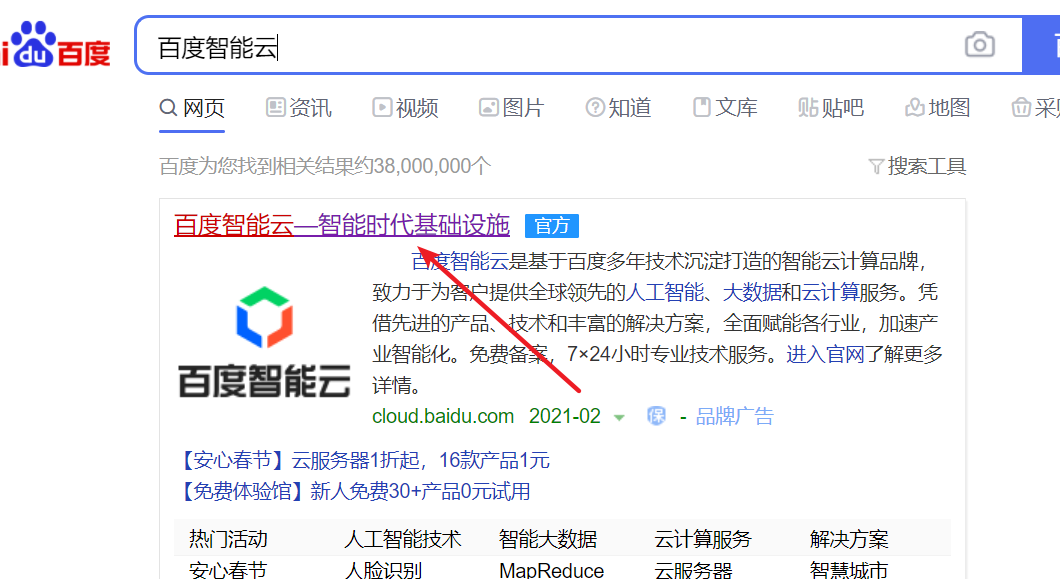Open result 百度智能云—智能时代基础设施

click(x=342, y=225)
